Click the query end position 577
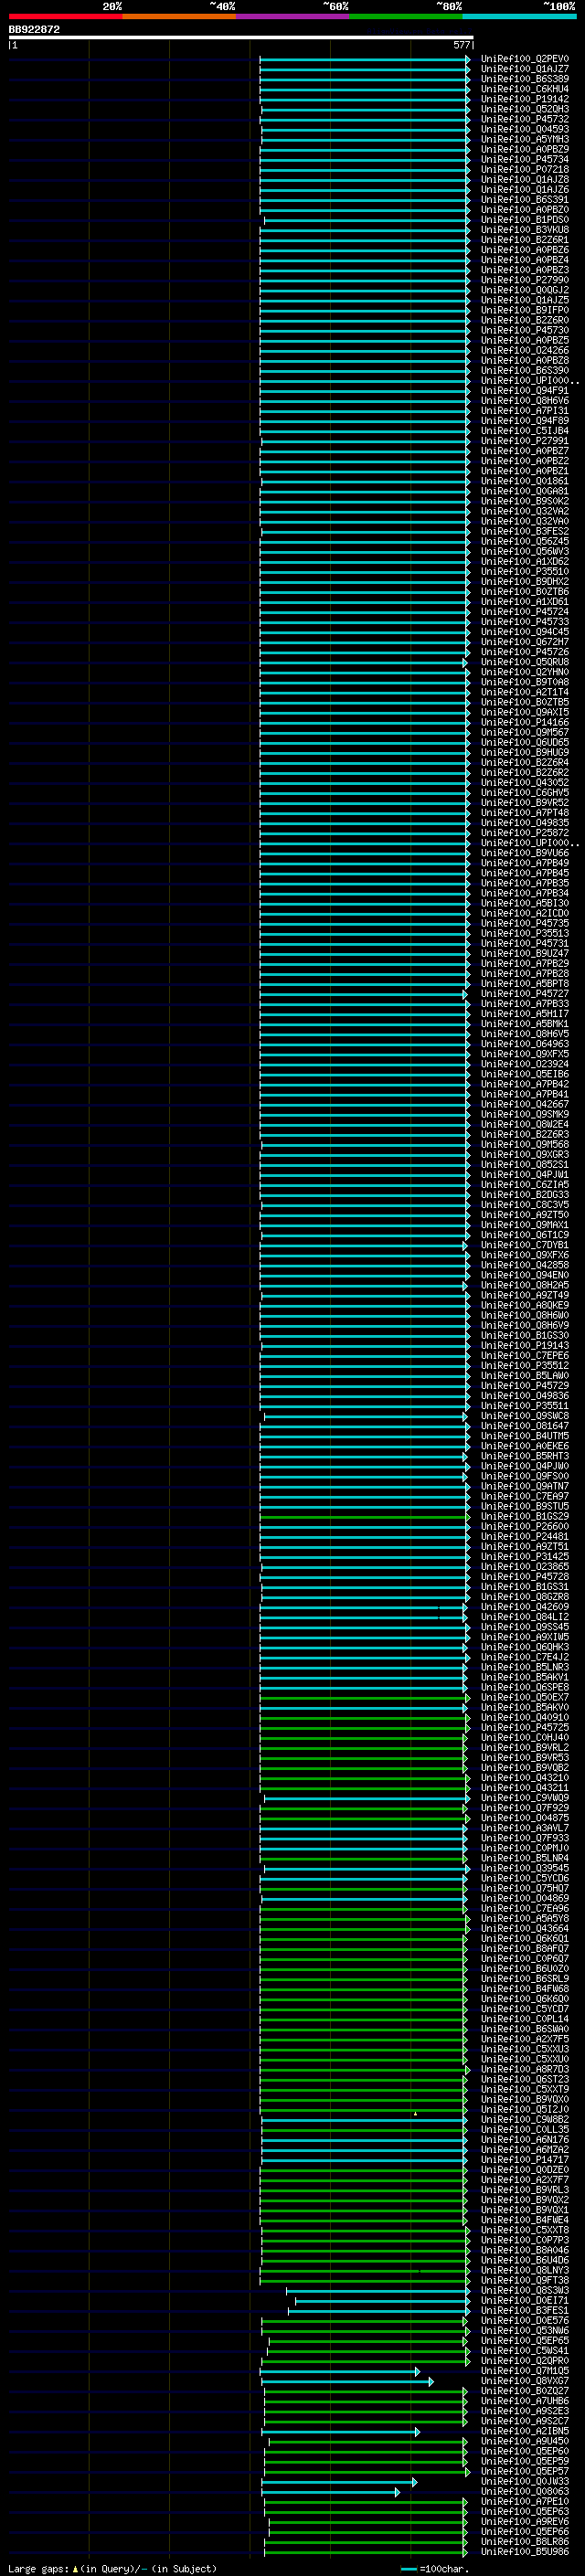Screen dimensions: 585x2576 (x=461, y=45)
